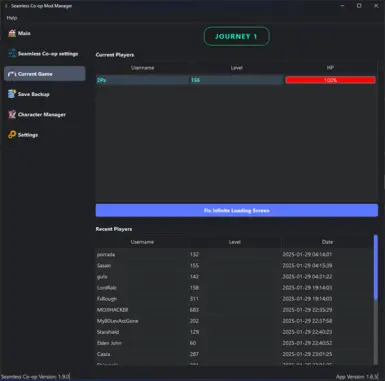Viewport: 385px width, 381px height.
Task: Click the Save Backup database icon
Action: click(x=12, y=94)
